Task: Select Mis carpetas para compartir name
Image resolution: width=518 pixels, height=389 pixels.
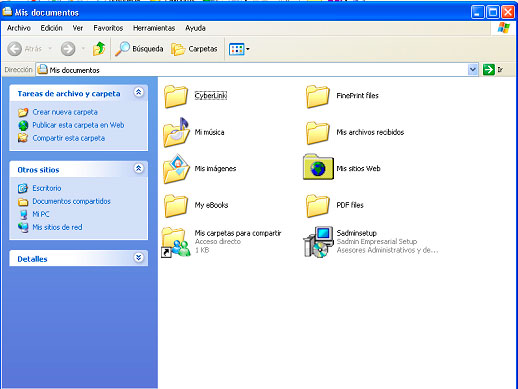Action: (238, 233)
